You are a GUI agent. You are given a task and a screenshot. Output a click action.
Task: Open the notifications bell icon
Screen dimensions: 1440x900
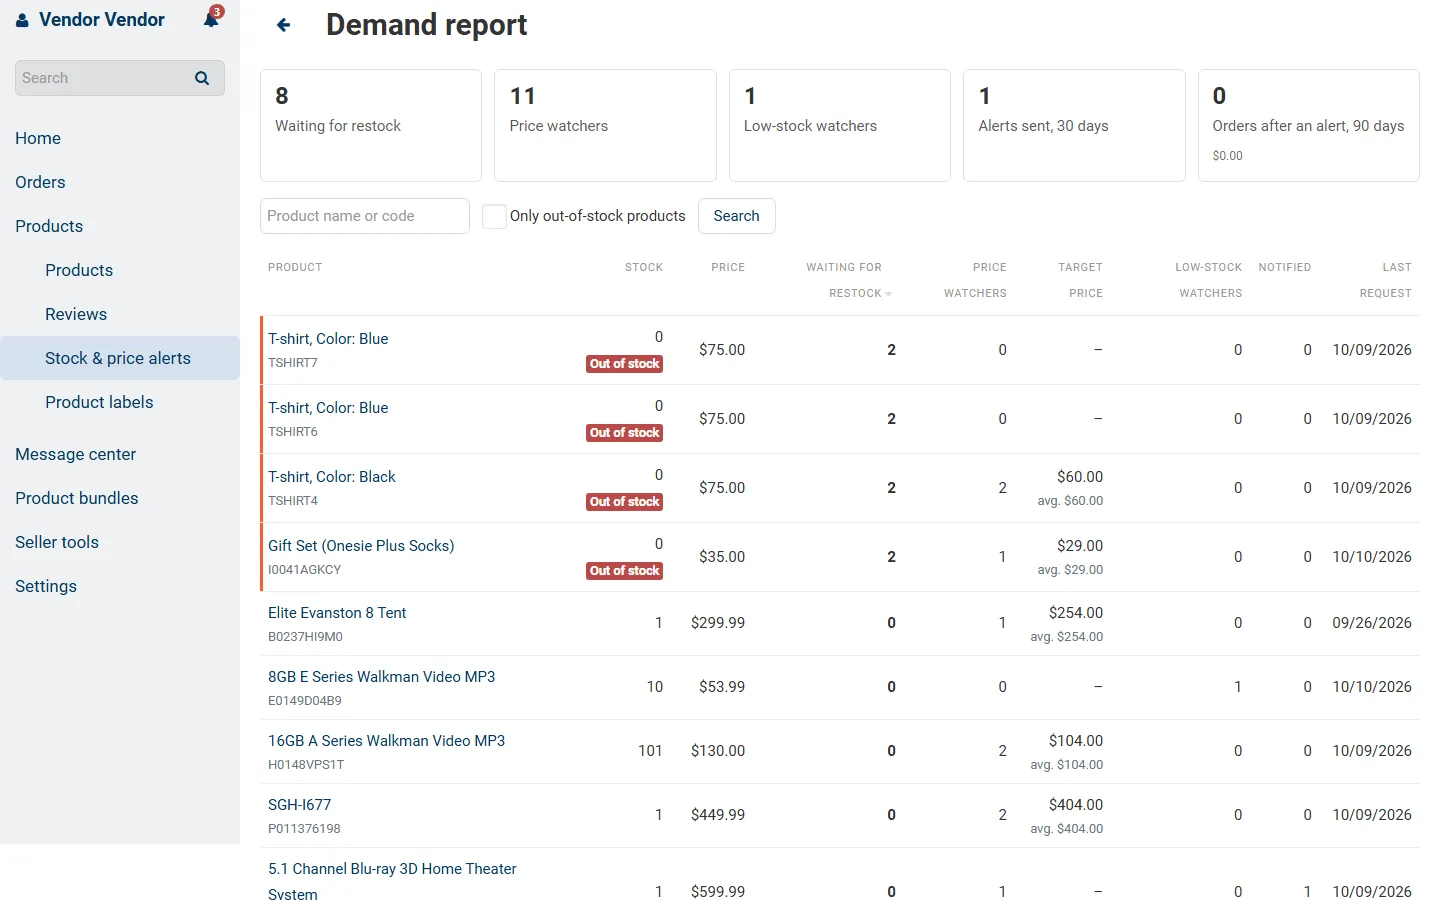[x=212, y=19]
